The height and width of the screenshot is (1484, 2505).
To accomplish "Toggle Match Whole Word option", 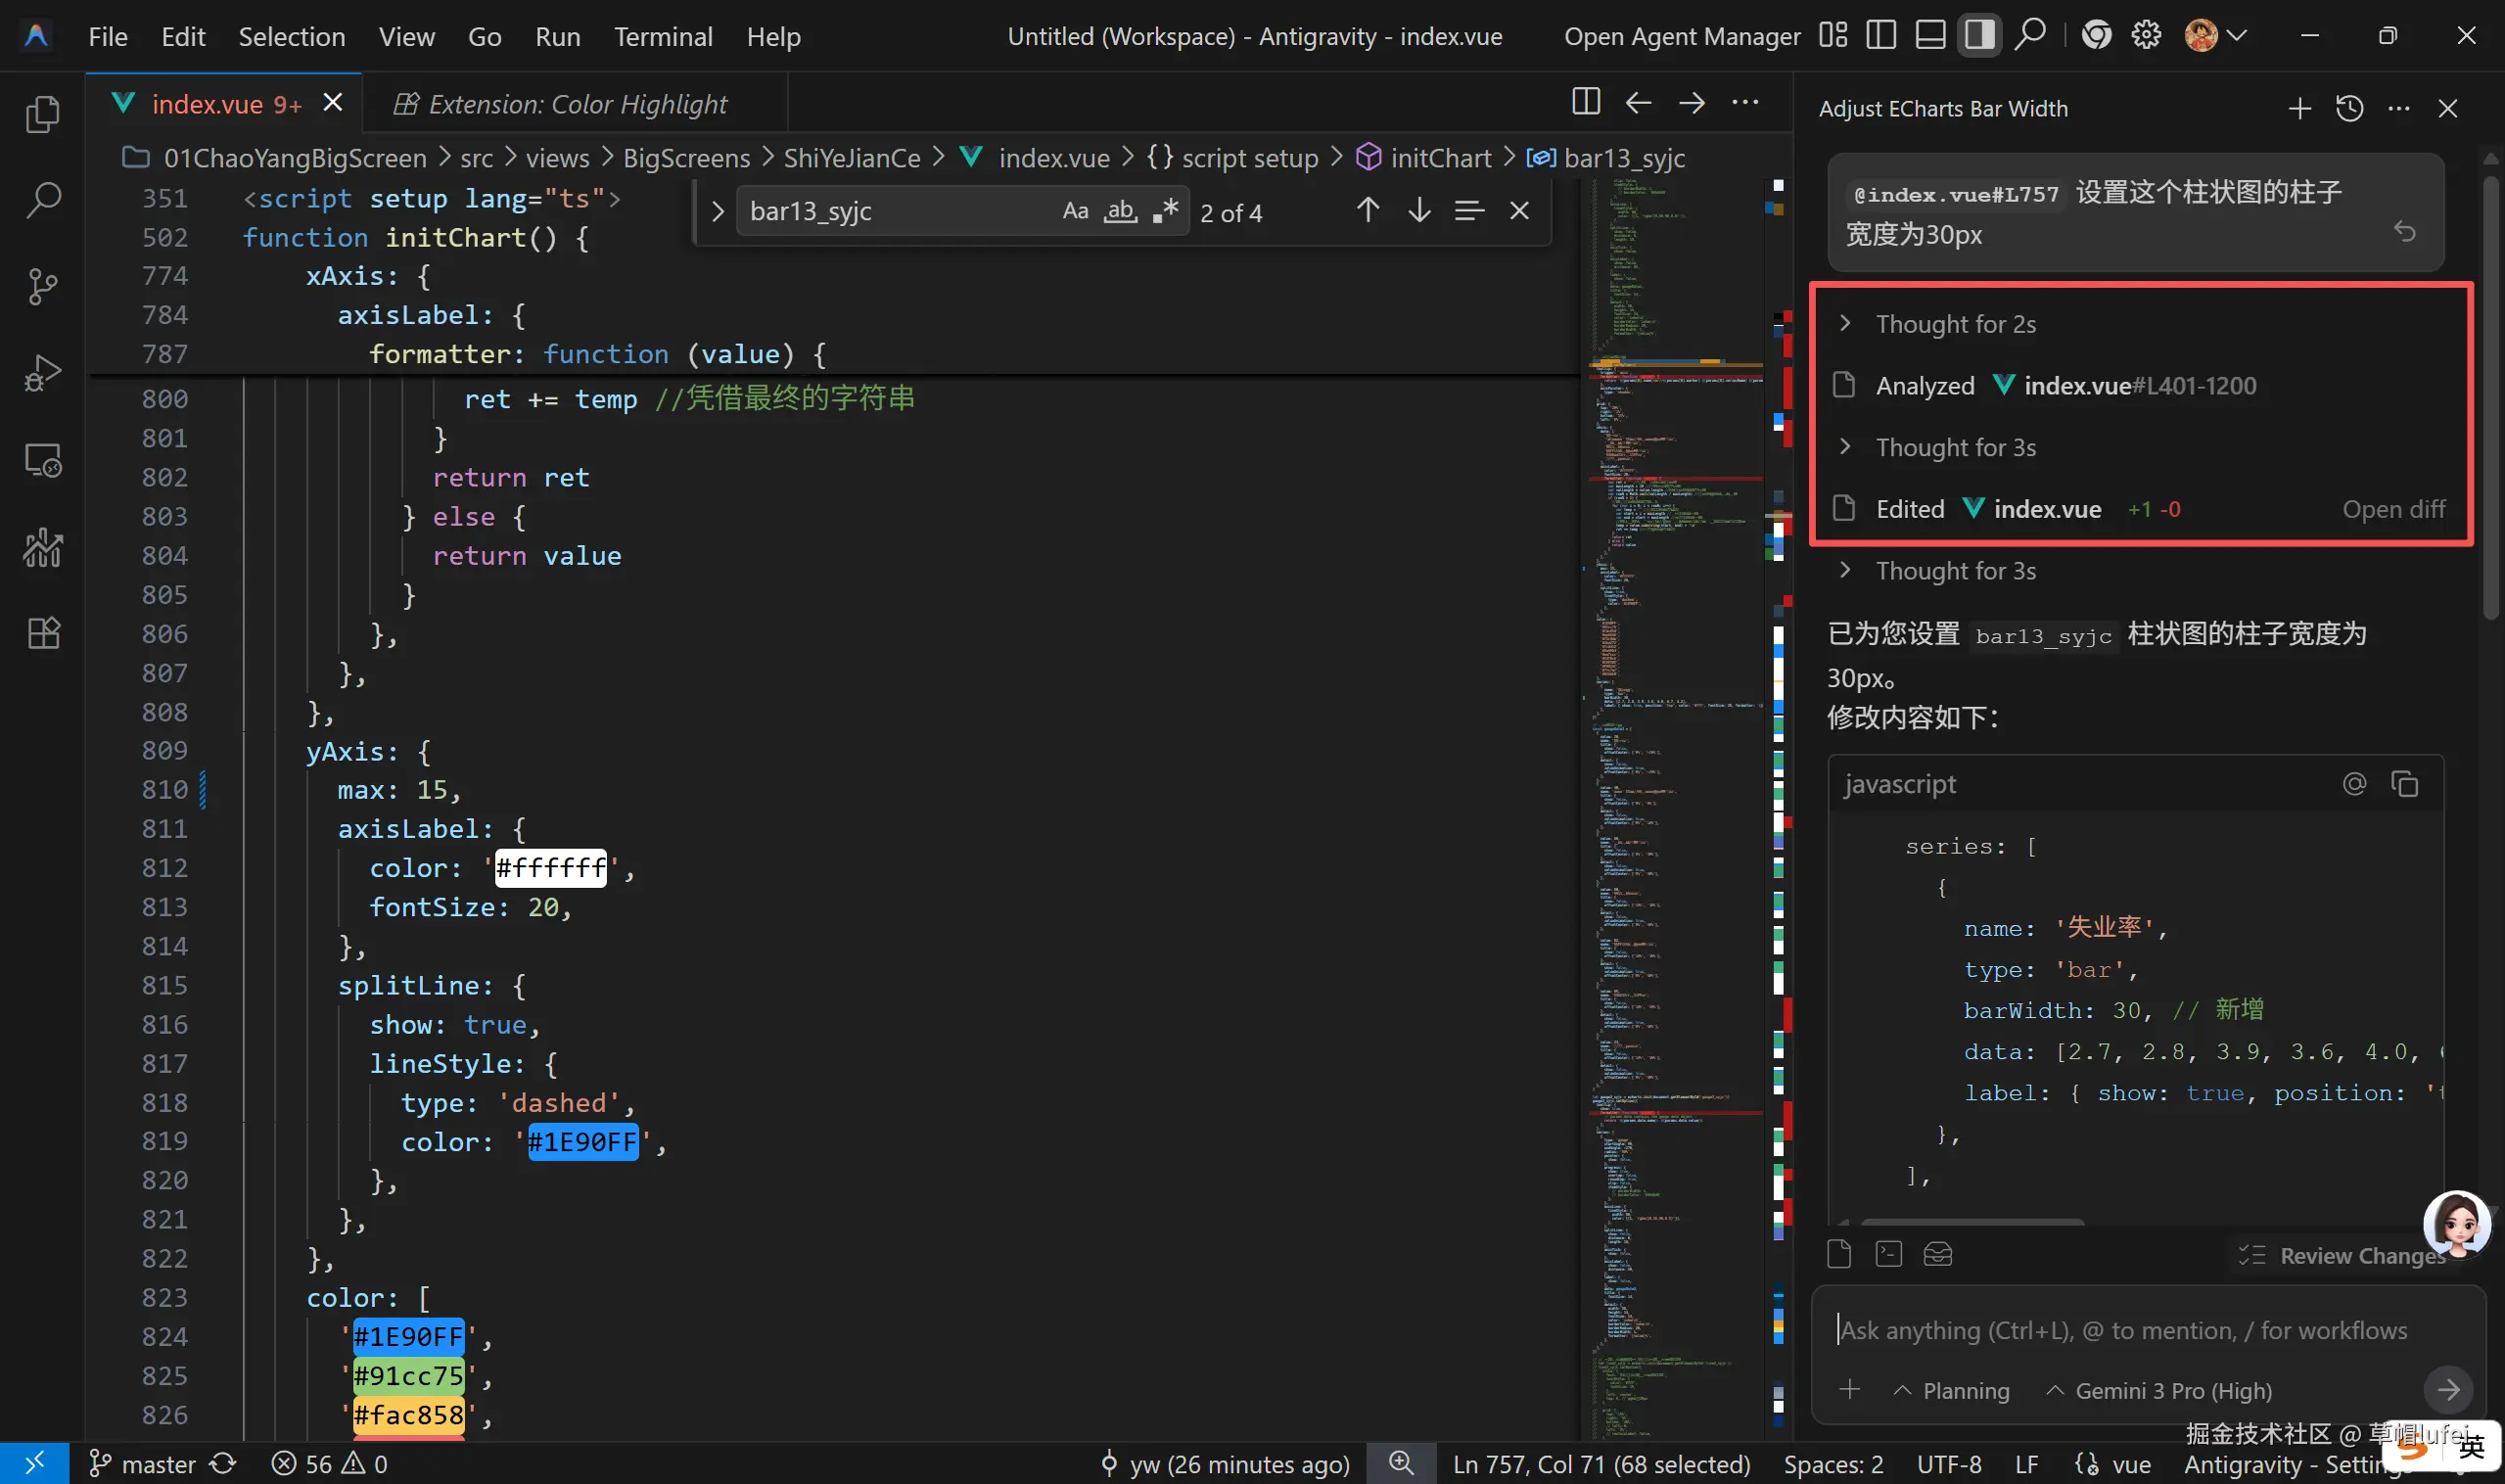I will [x=1120, y=211].
